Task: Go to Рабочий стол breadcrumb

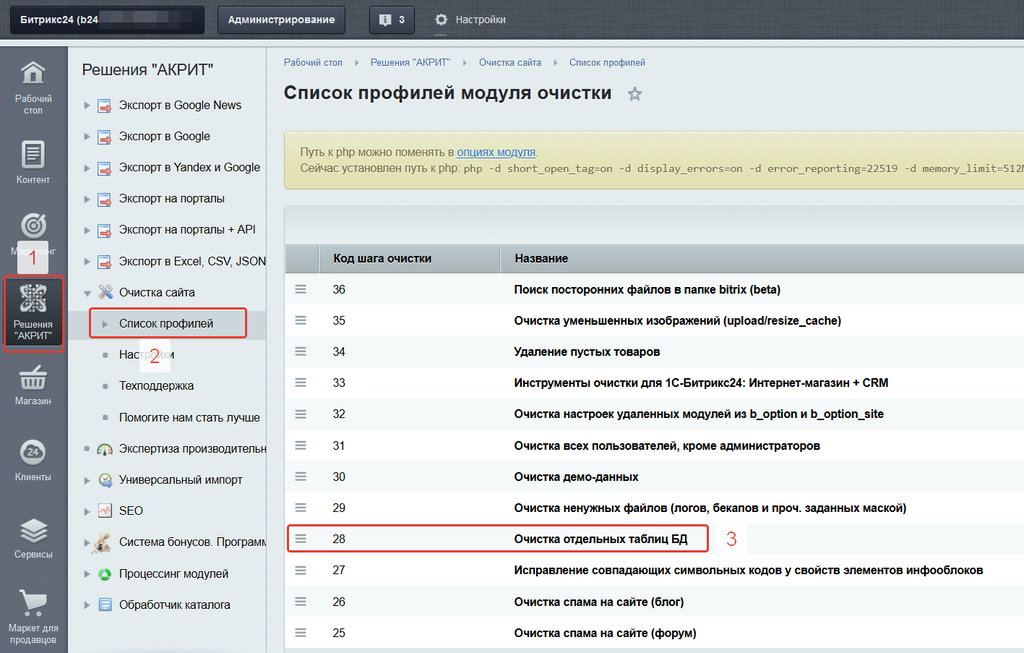Action: pyautogui.click(x=313, y=63)
